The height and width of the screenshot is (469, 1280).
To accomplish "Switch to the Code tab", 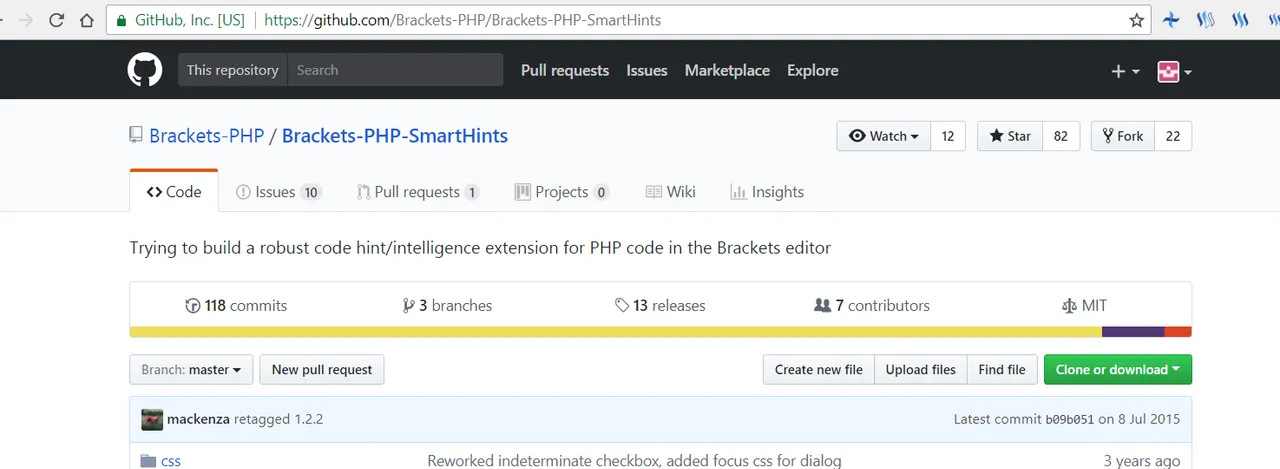I will tap(174, 192).
